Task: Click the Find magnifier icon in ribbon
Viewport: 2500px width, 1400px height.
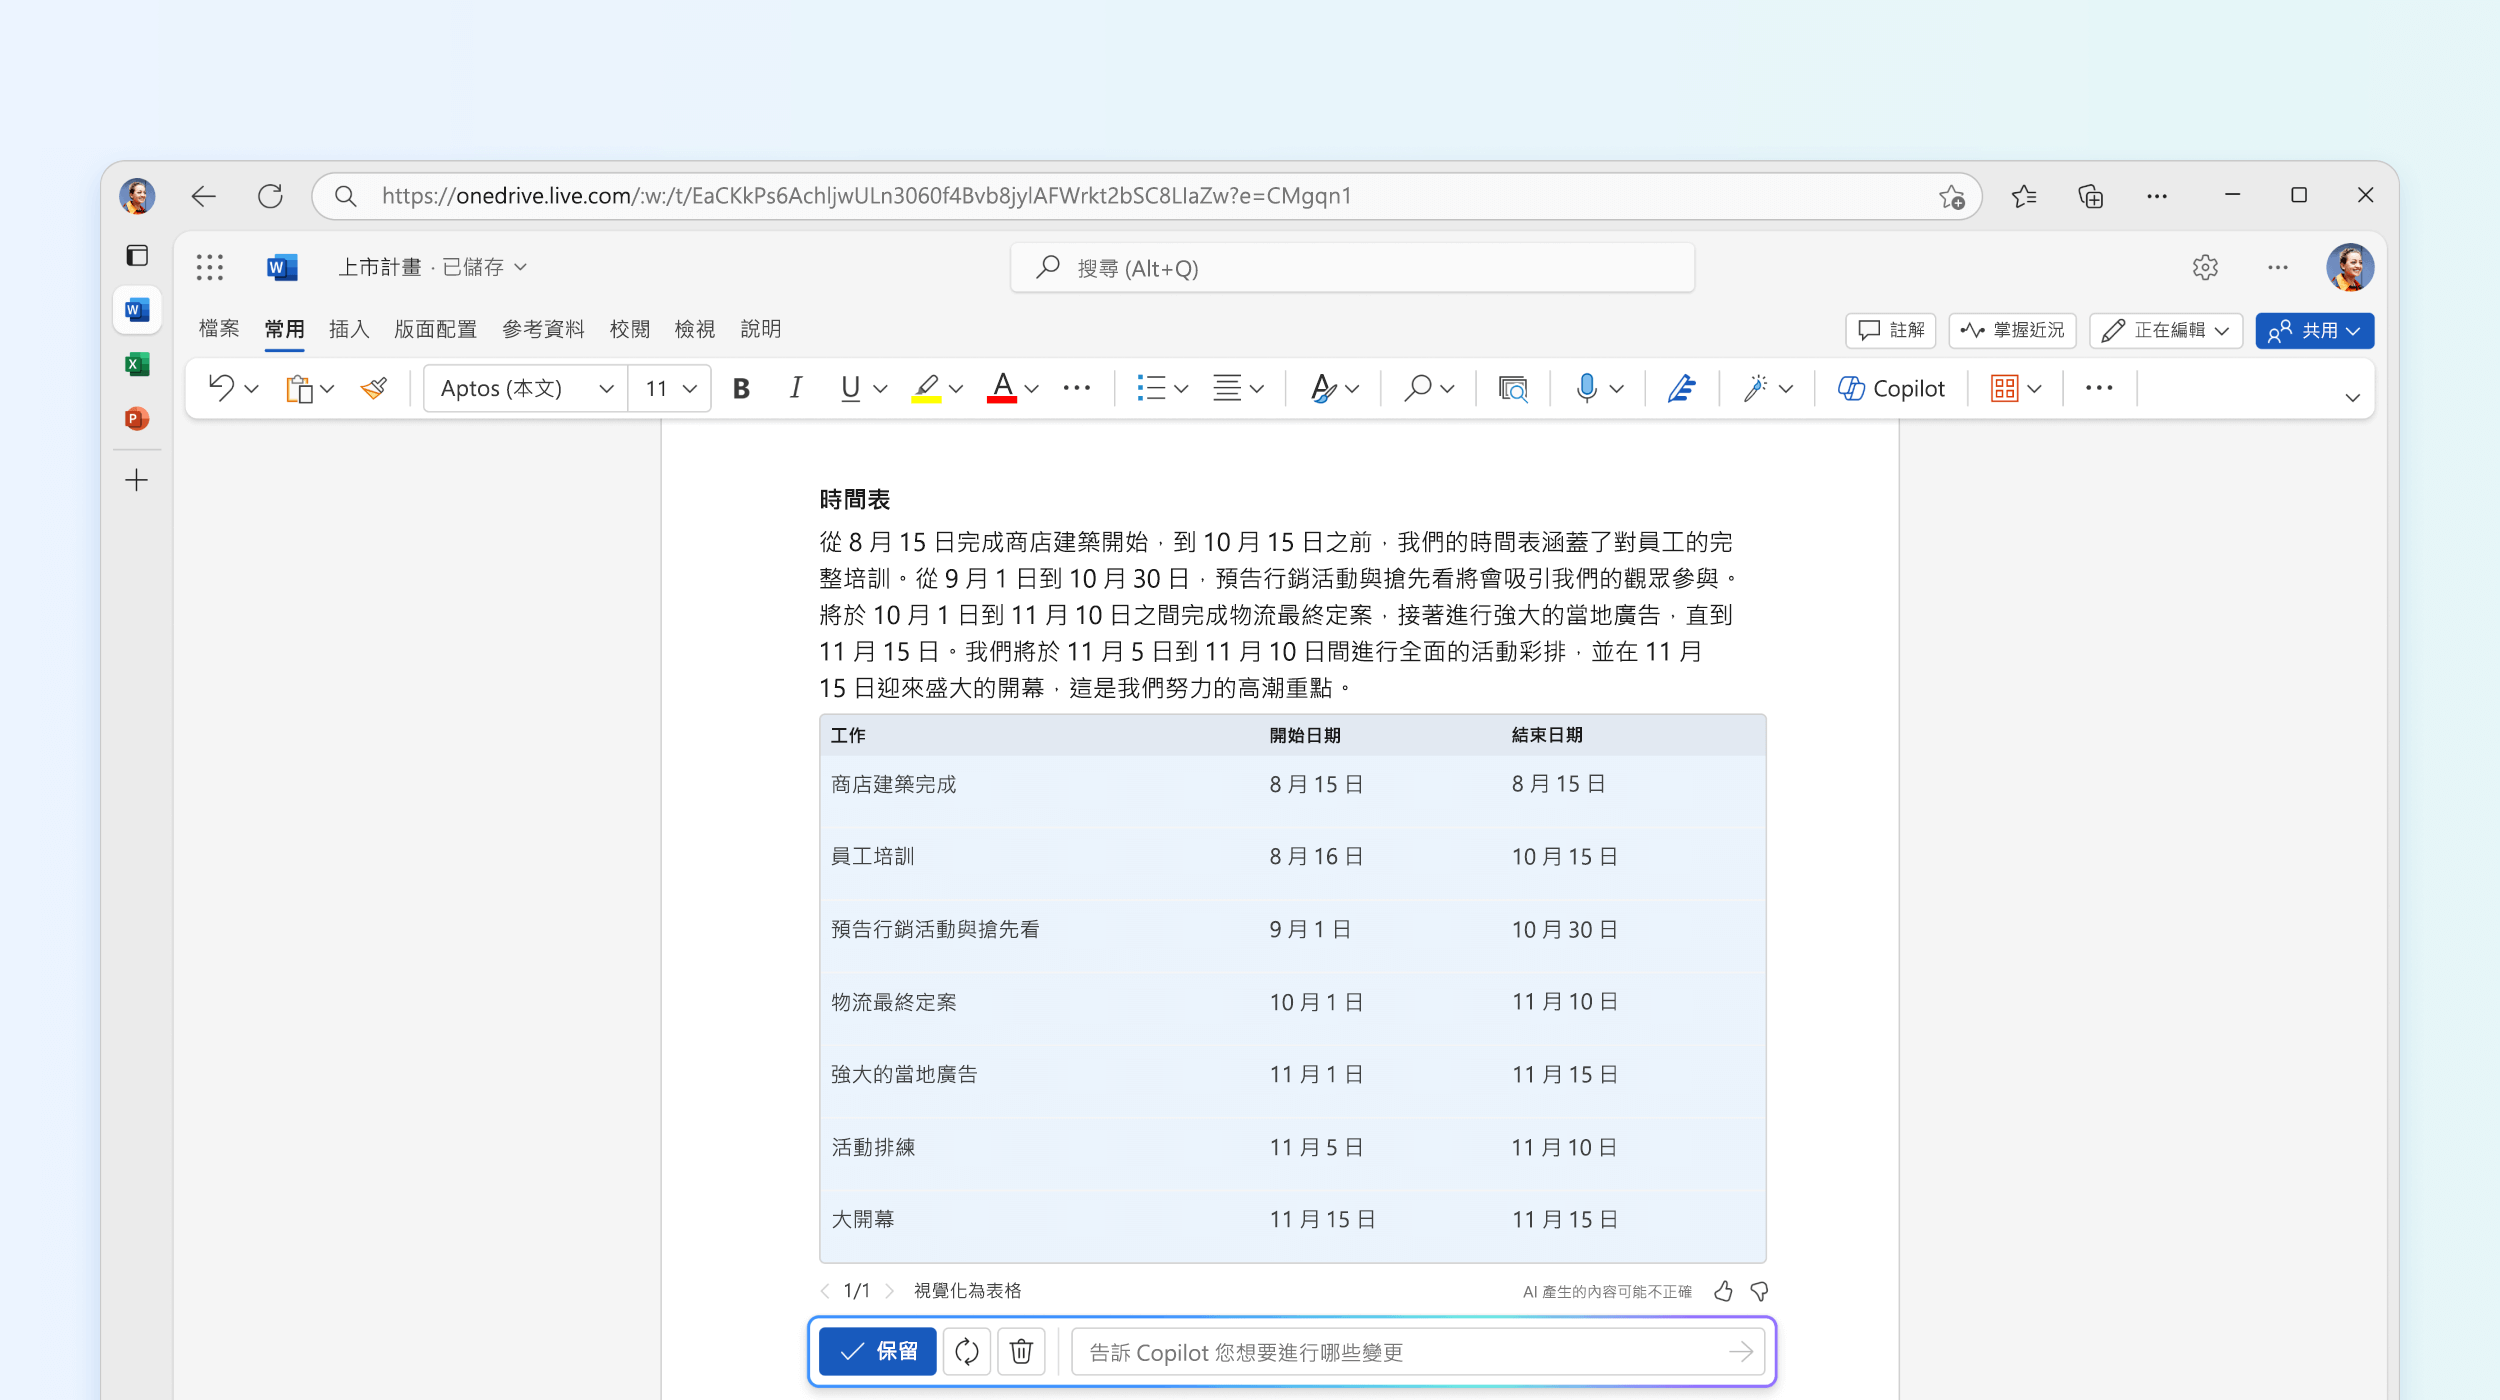Action: [x=1417, y=388]
